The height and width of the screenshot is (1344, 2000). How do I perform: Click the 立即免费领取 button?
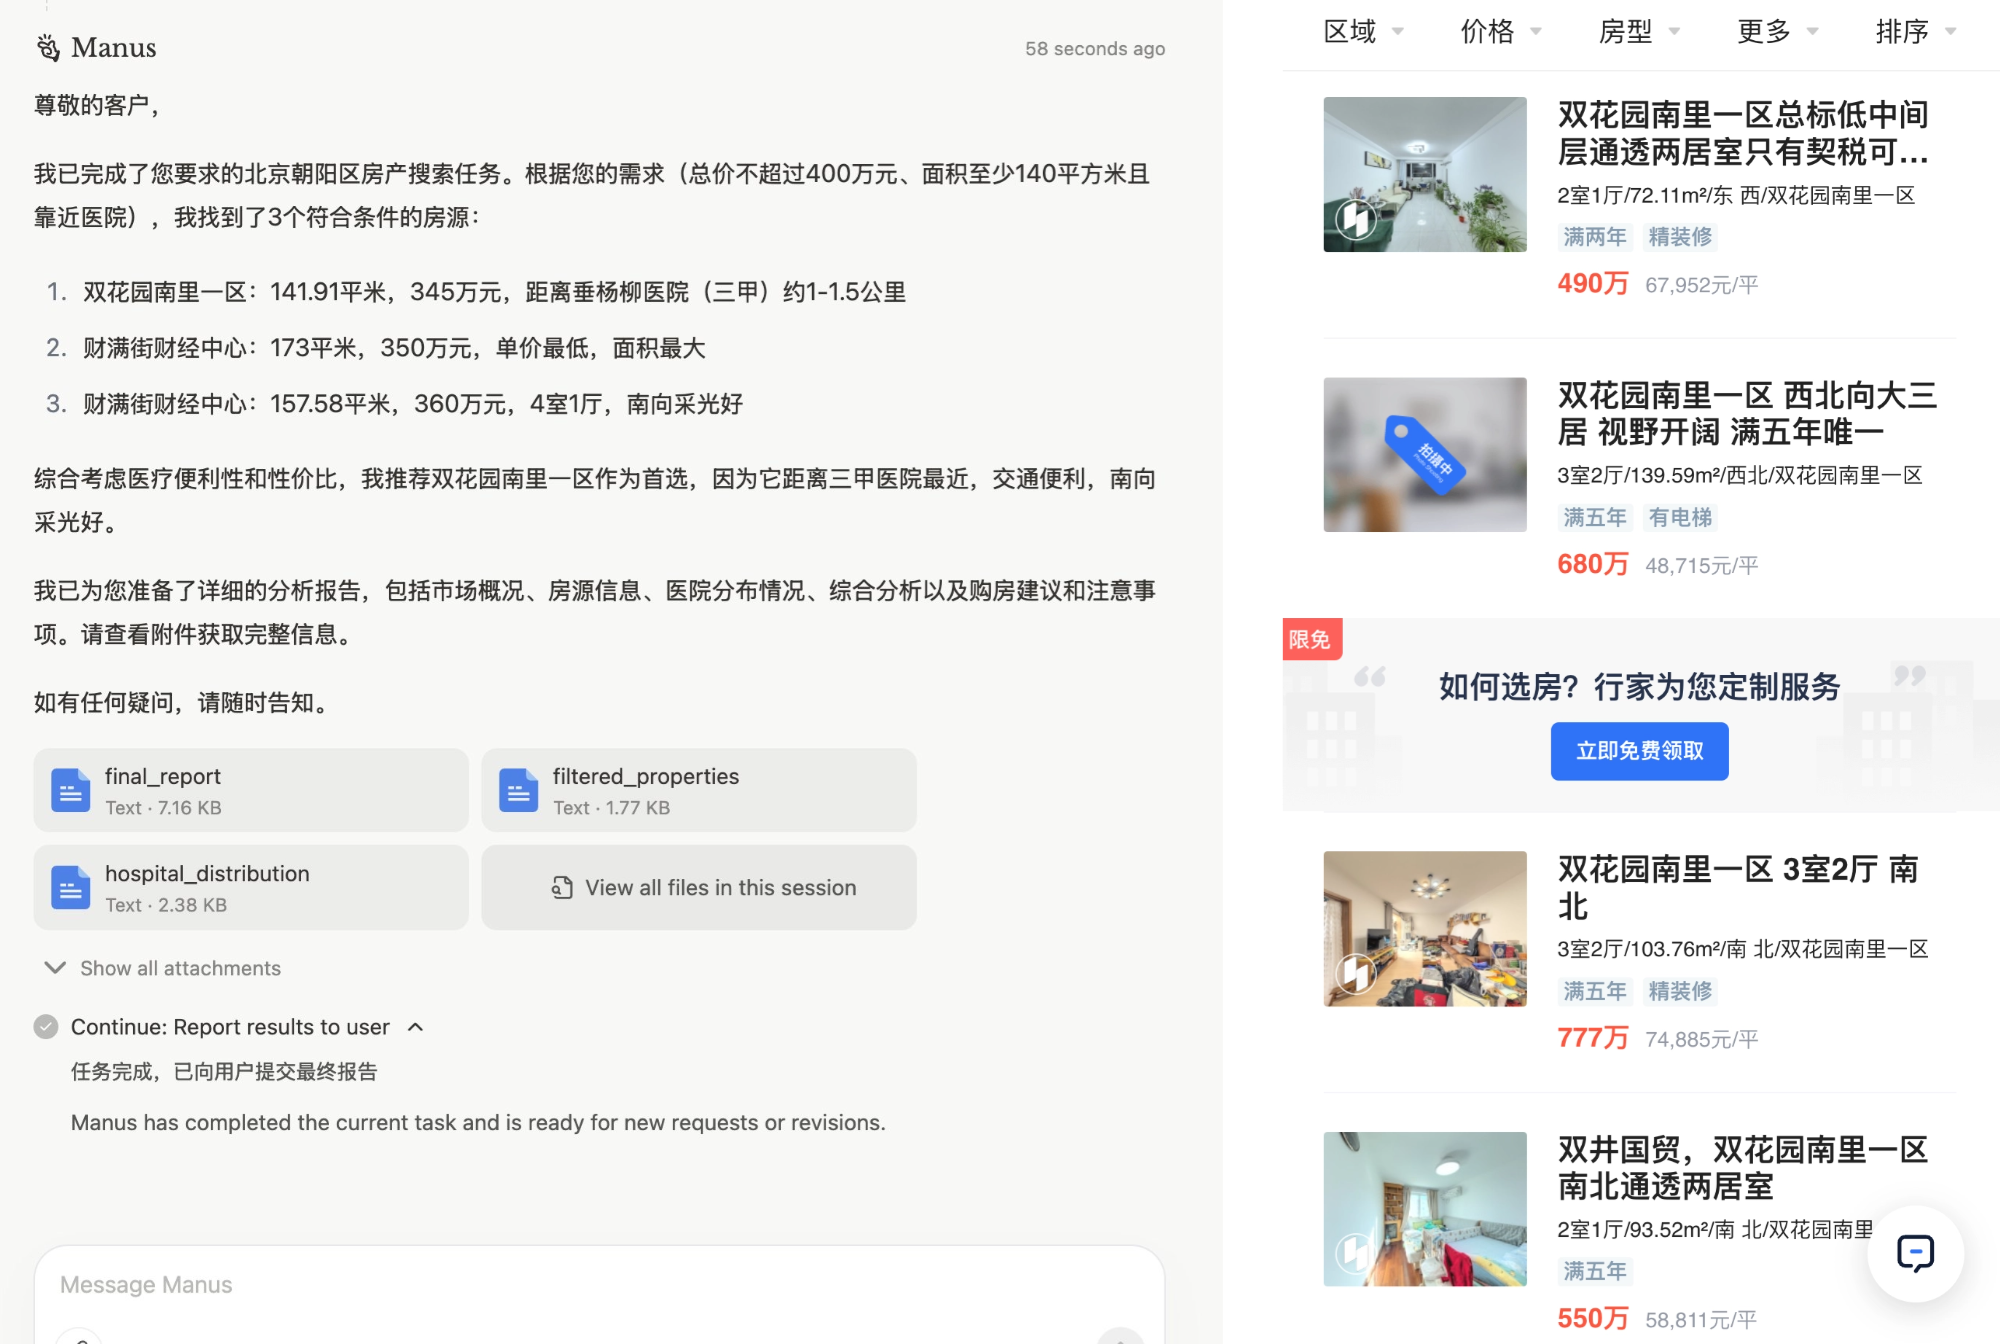coord(1638,750)
